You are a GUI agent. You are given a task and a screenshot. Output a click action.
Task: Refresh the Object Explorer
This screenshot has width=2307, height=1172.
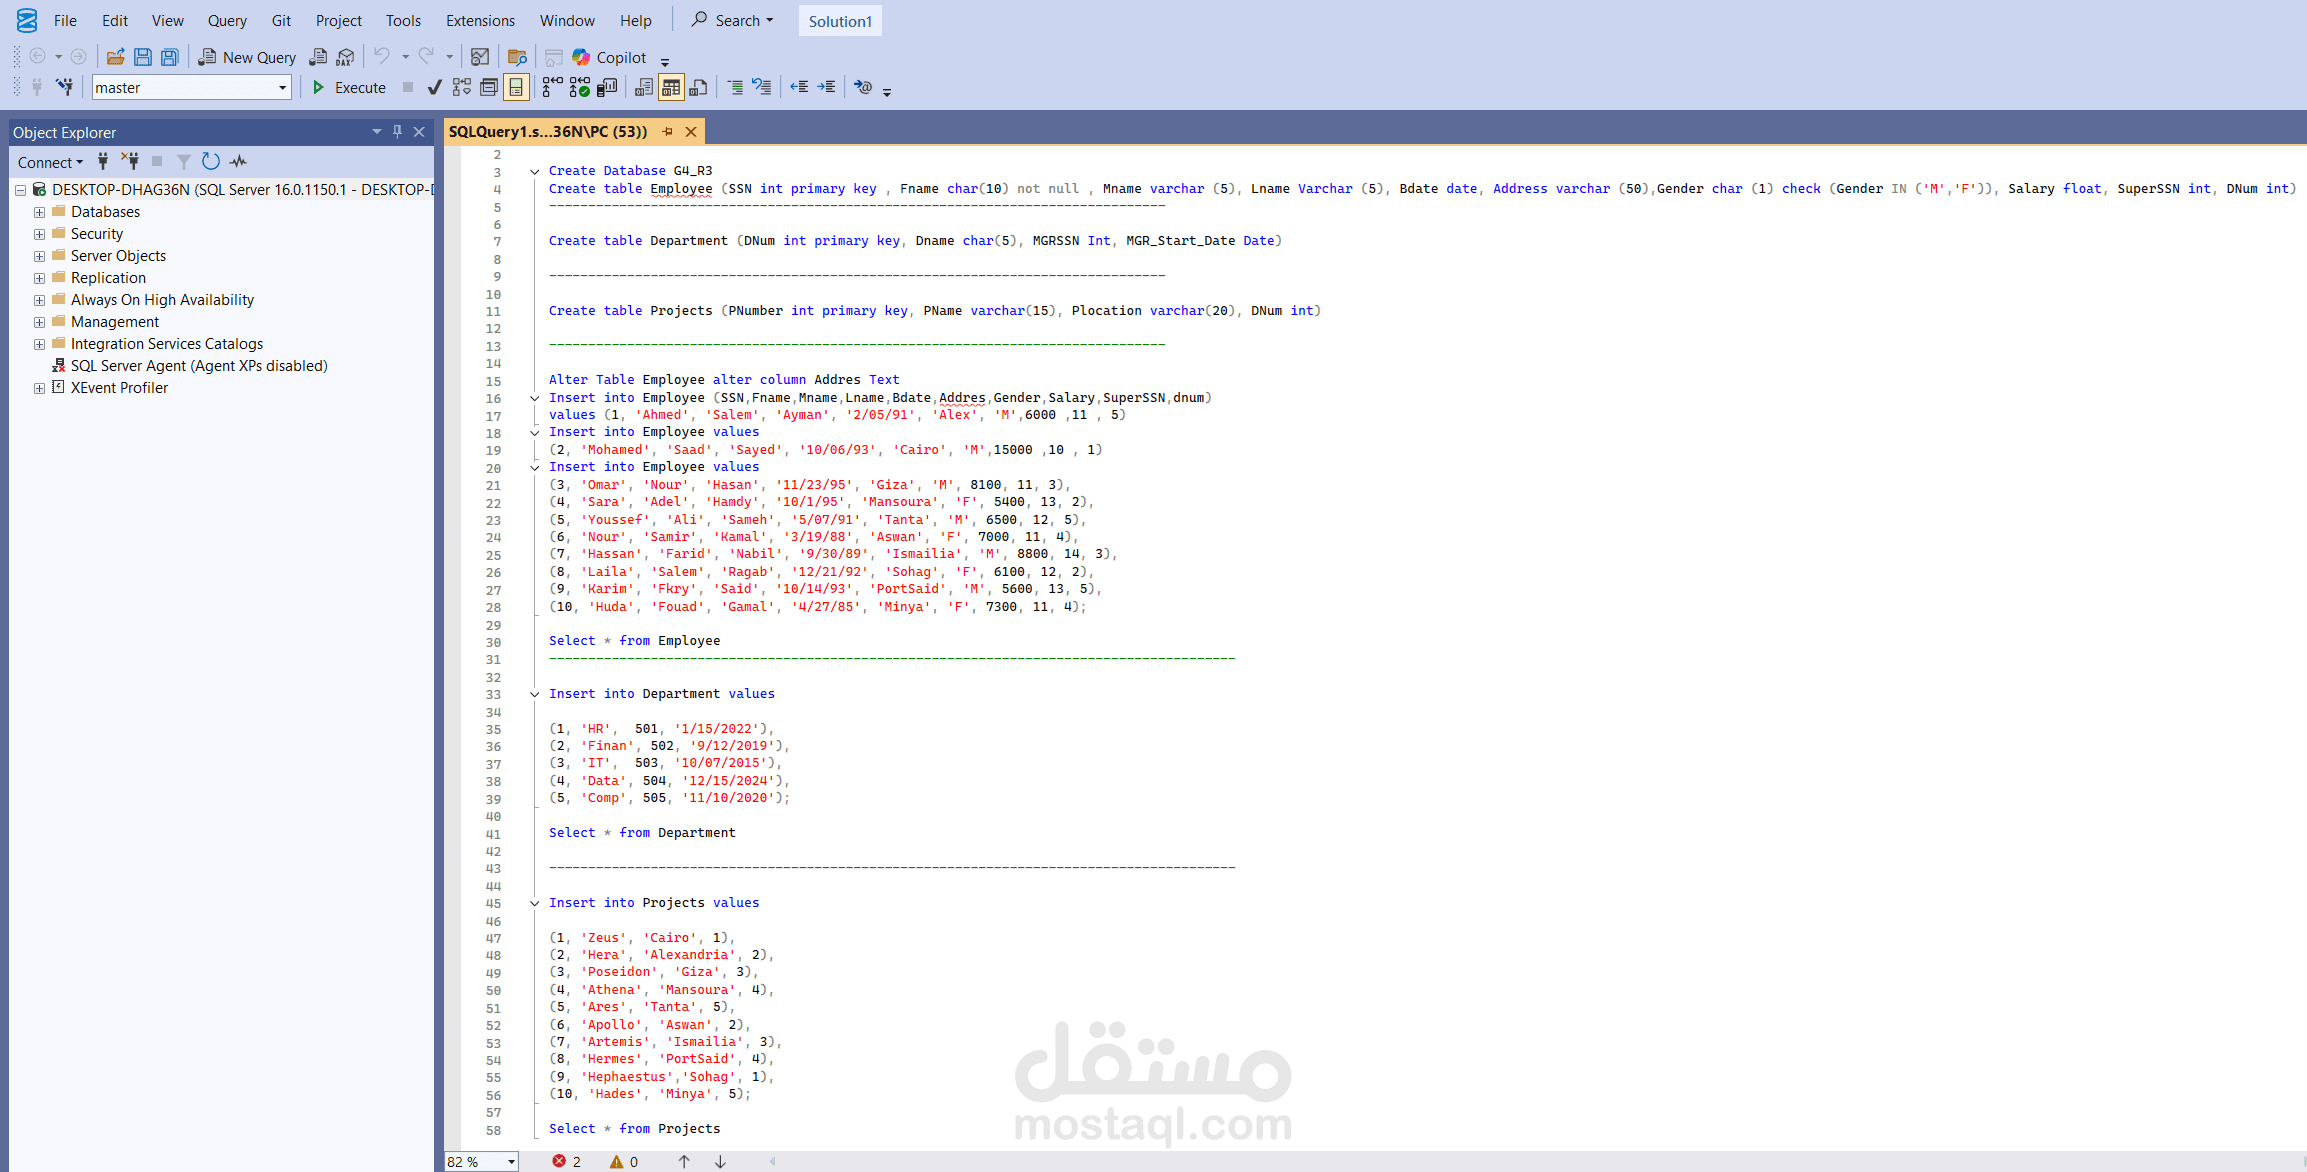pos(210,161)
